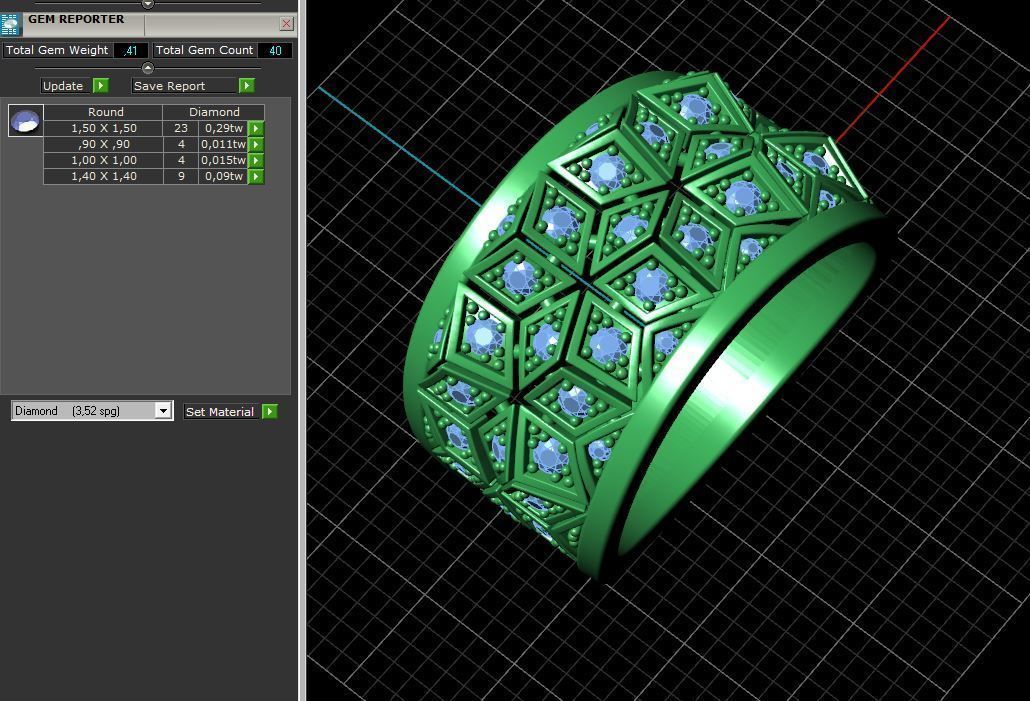Screen dimensions: 1030x701
Task: Click green arrow next to Update
Action: [x=101, y=86]
